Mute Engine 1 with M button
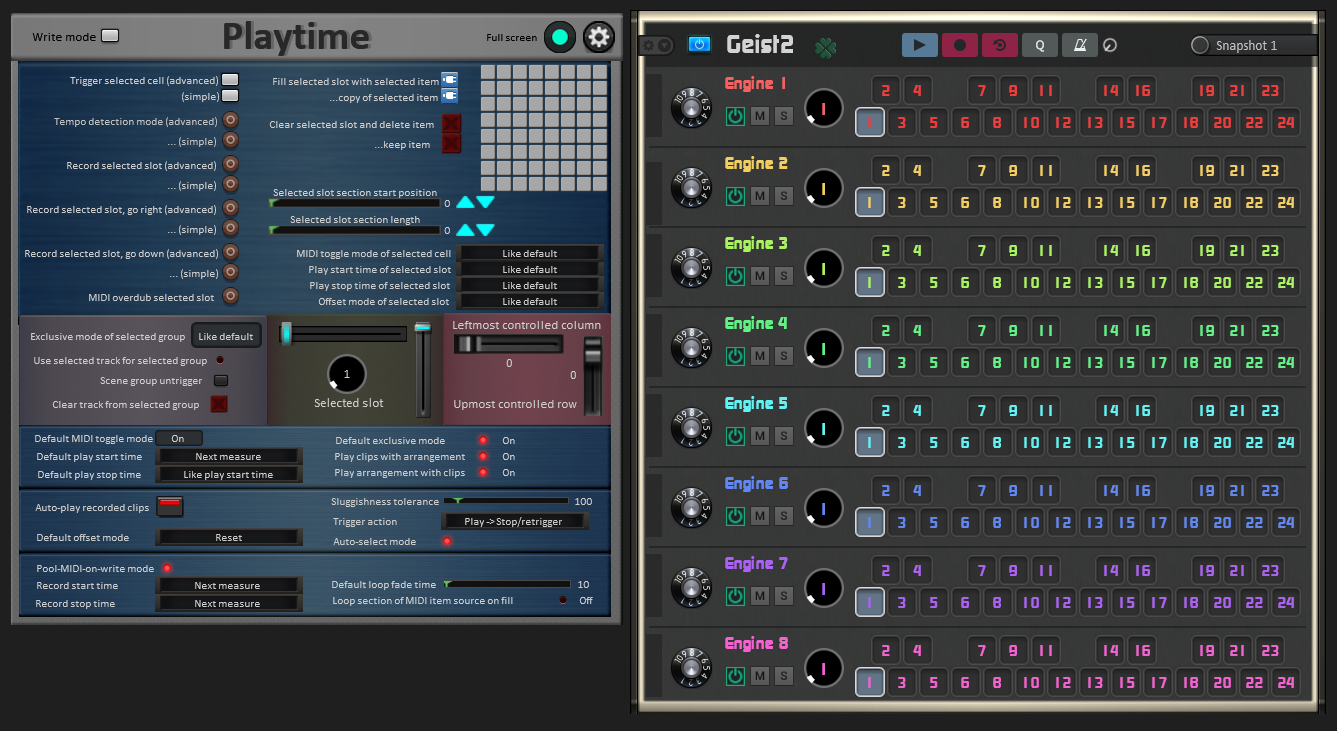Viewport: 1337px width, 731px height. [760, 116]
